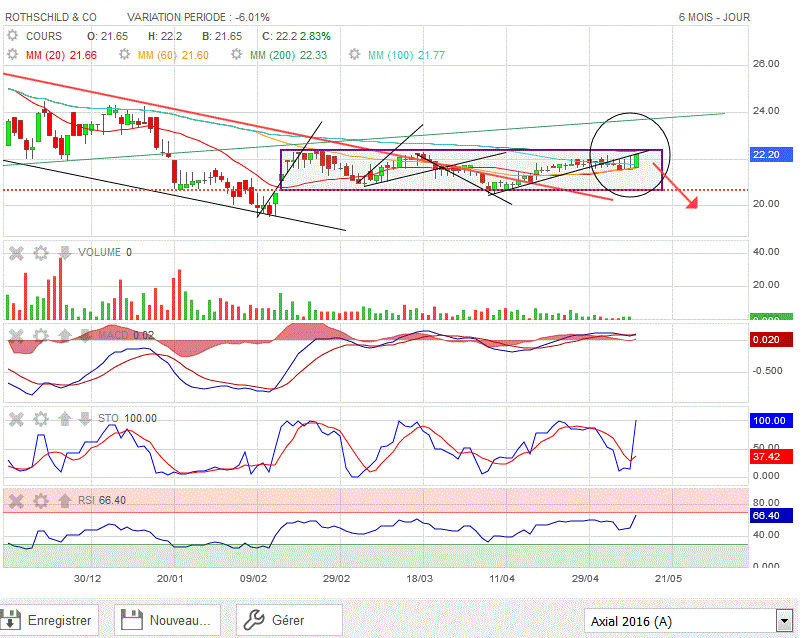802x638 pixels.
Task: Move the RSI panel up
Action: click(65, 500)
